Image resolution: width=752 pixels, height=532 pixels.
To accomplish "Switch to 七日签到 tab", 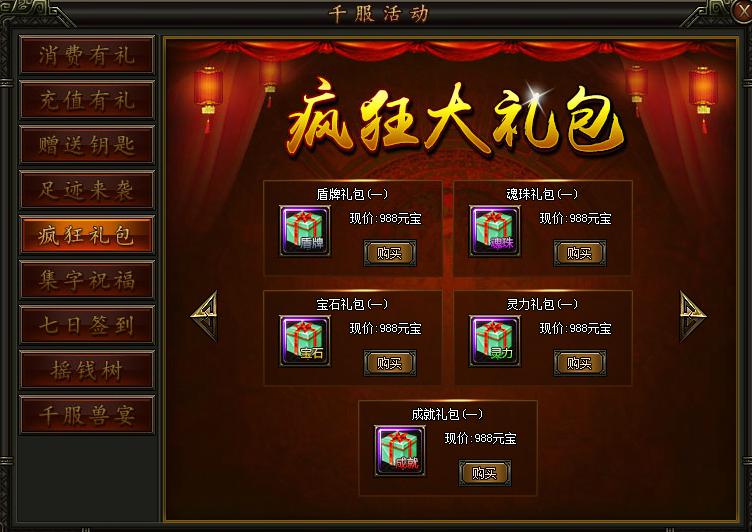I will [87, 325].
